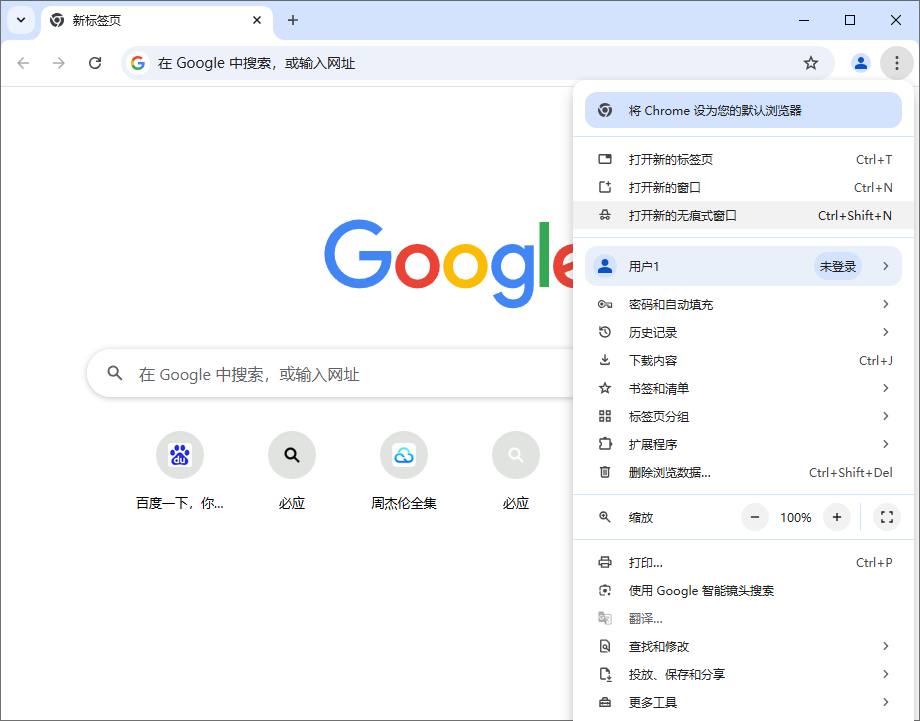
Task: Click the bookmarks star icon in the menu
Action: tap(605, 388)
